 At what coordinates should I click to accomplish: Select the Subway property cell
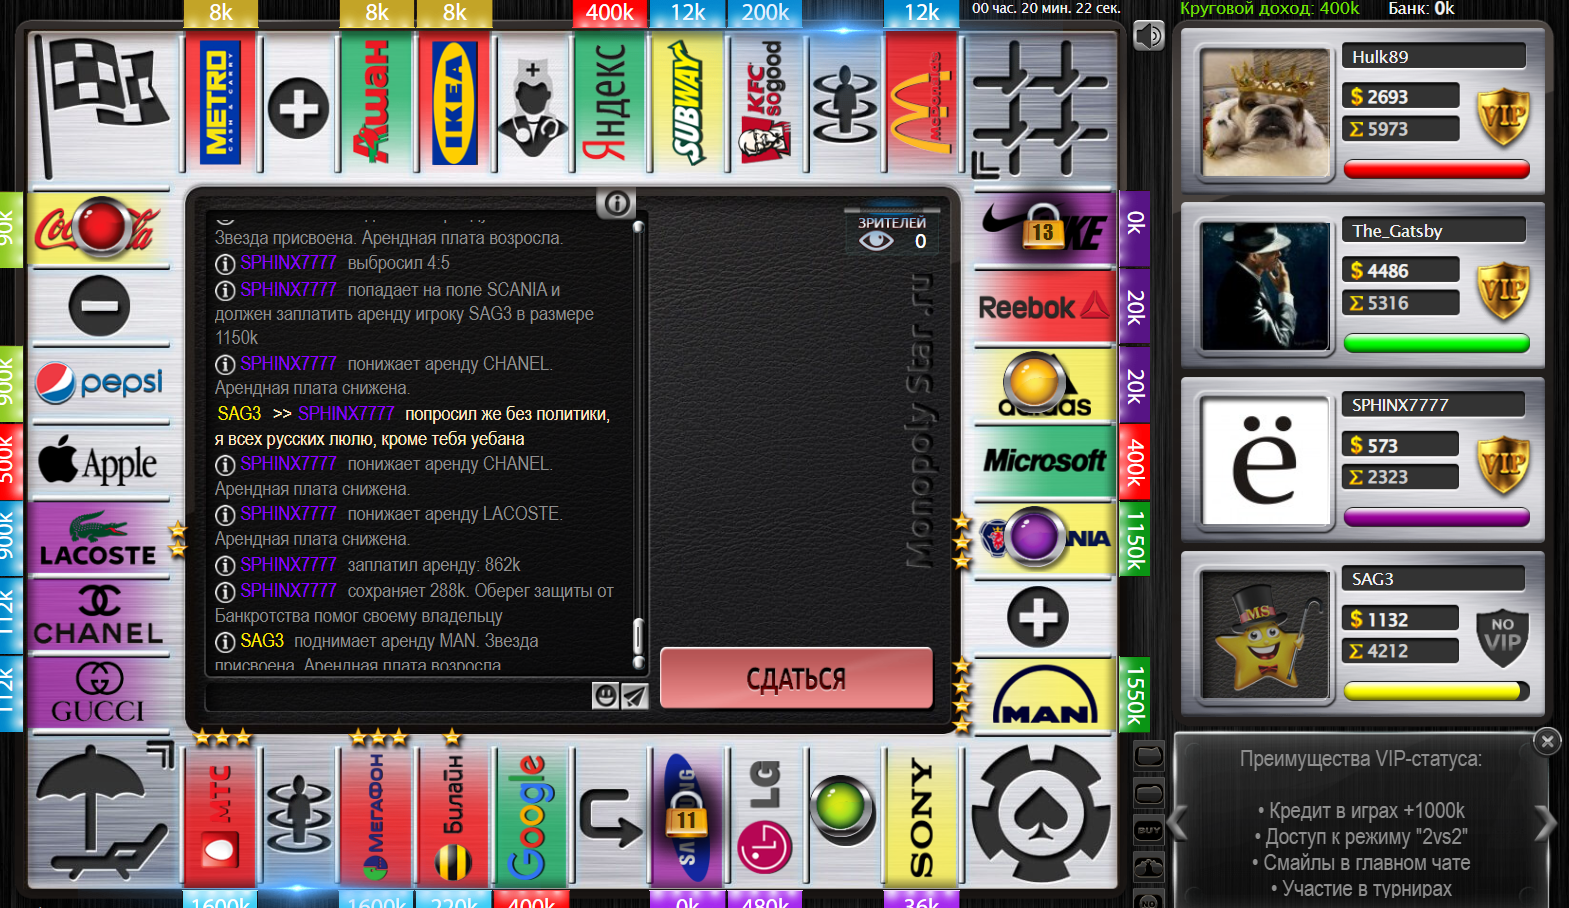point(687,102)
